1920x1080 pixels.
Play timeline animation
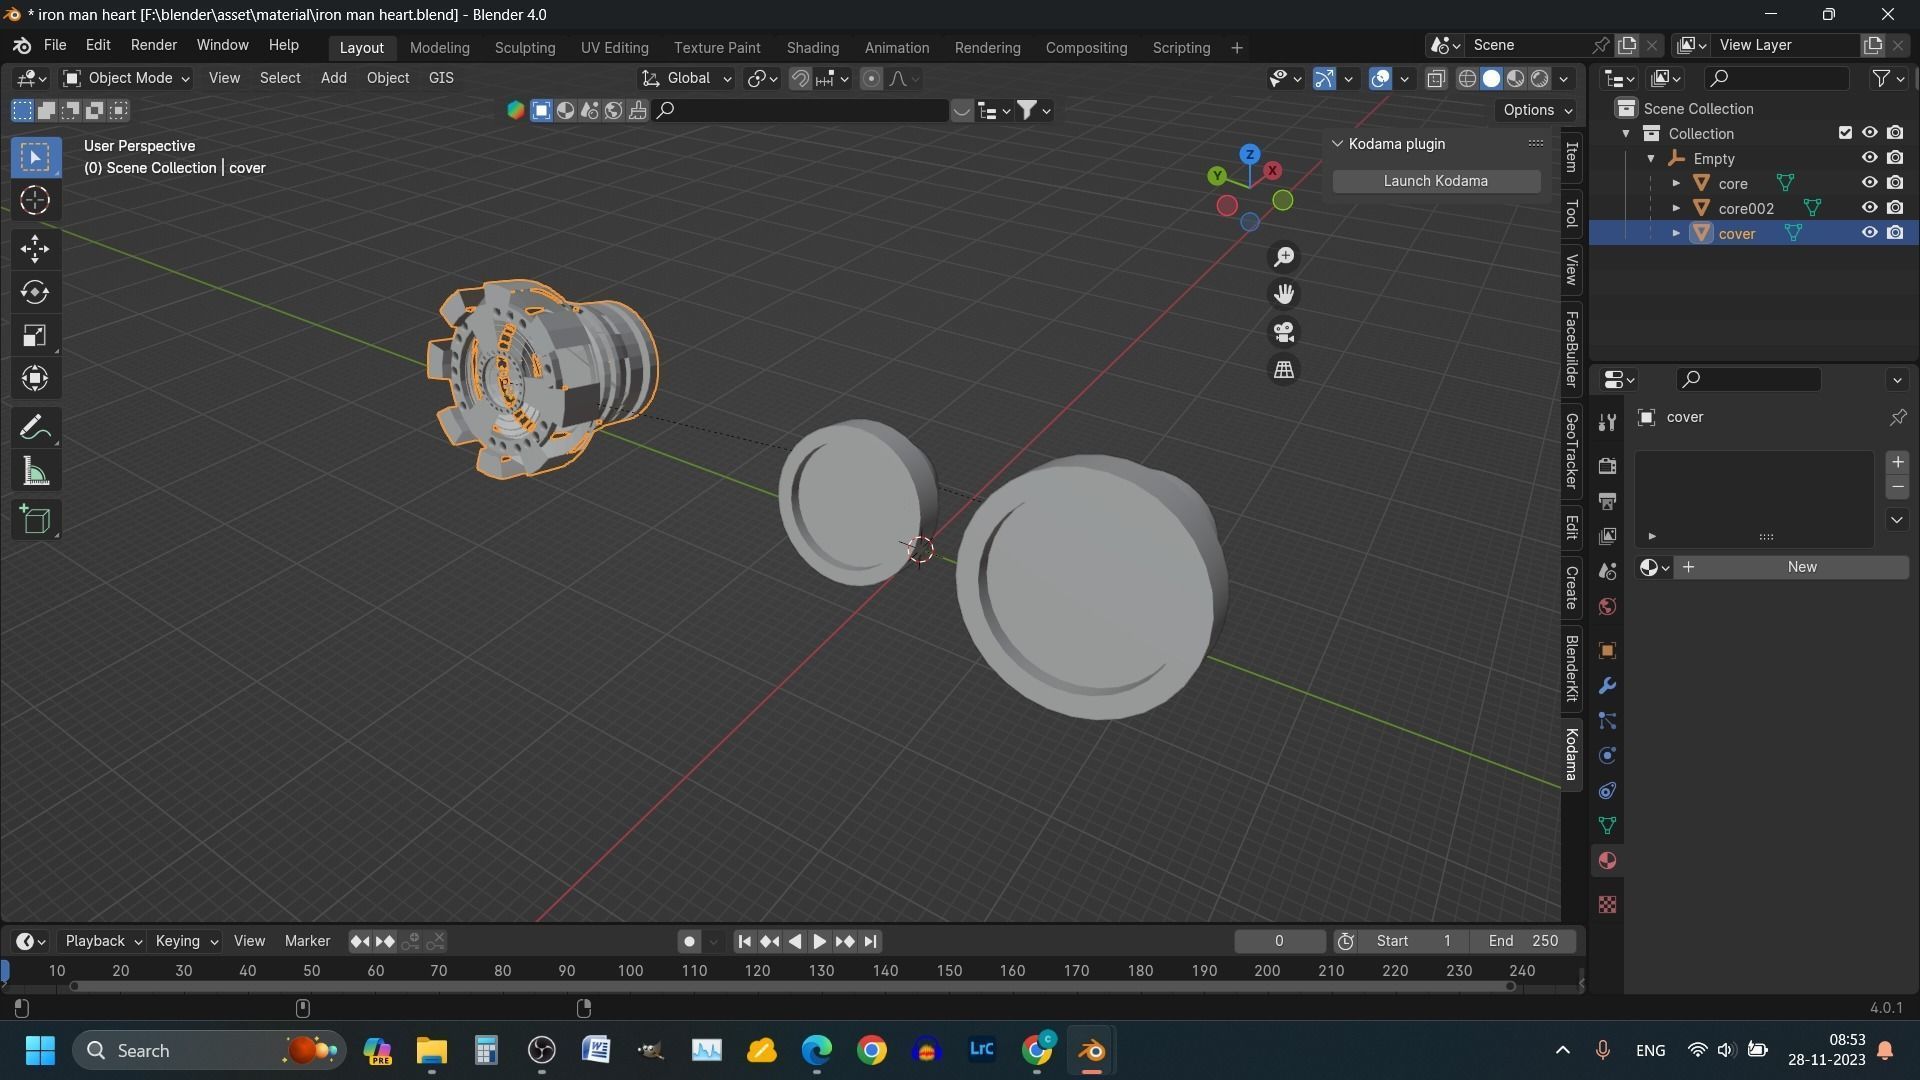[819, 942]
